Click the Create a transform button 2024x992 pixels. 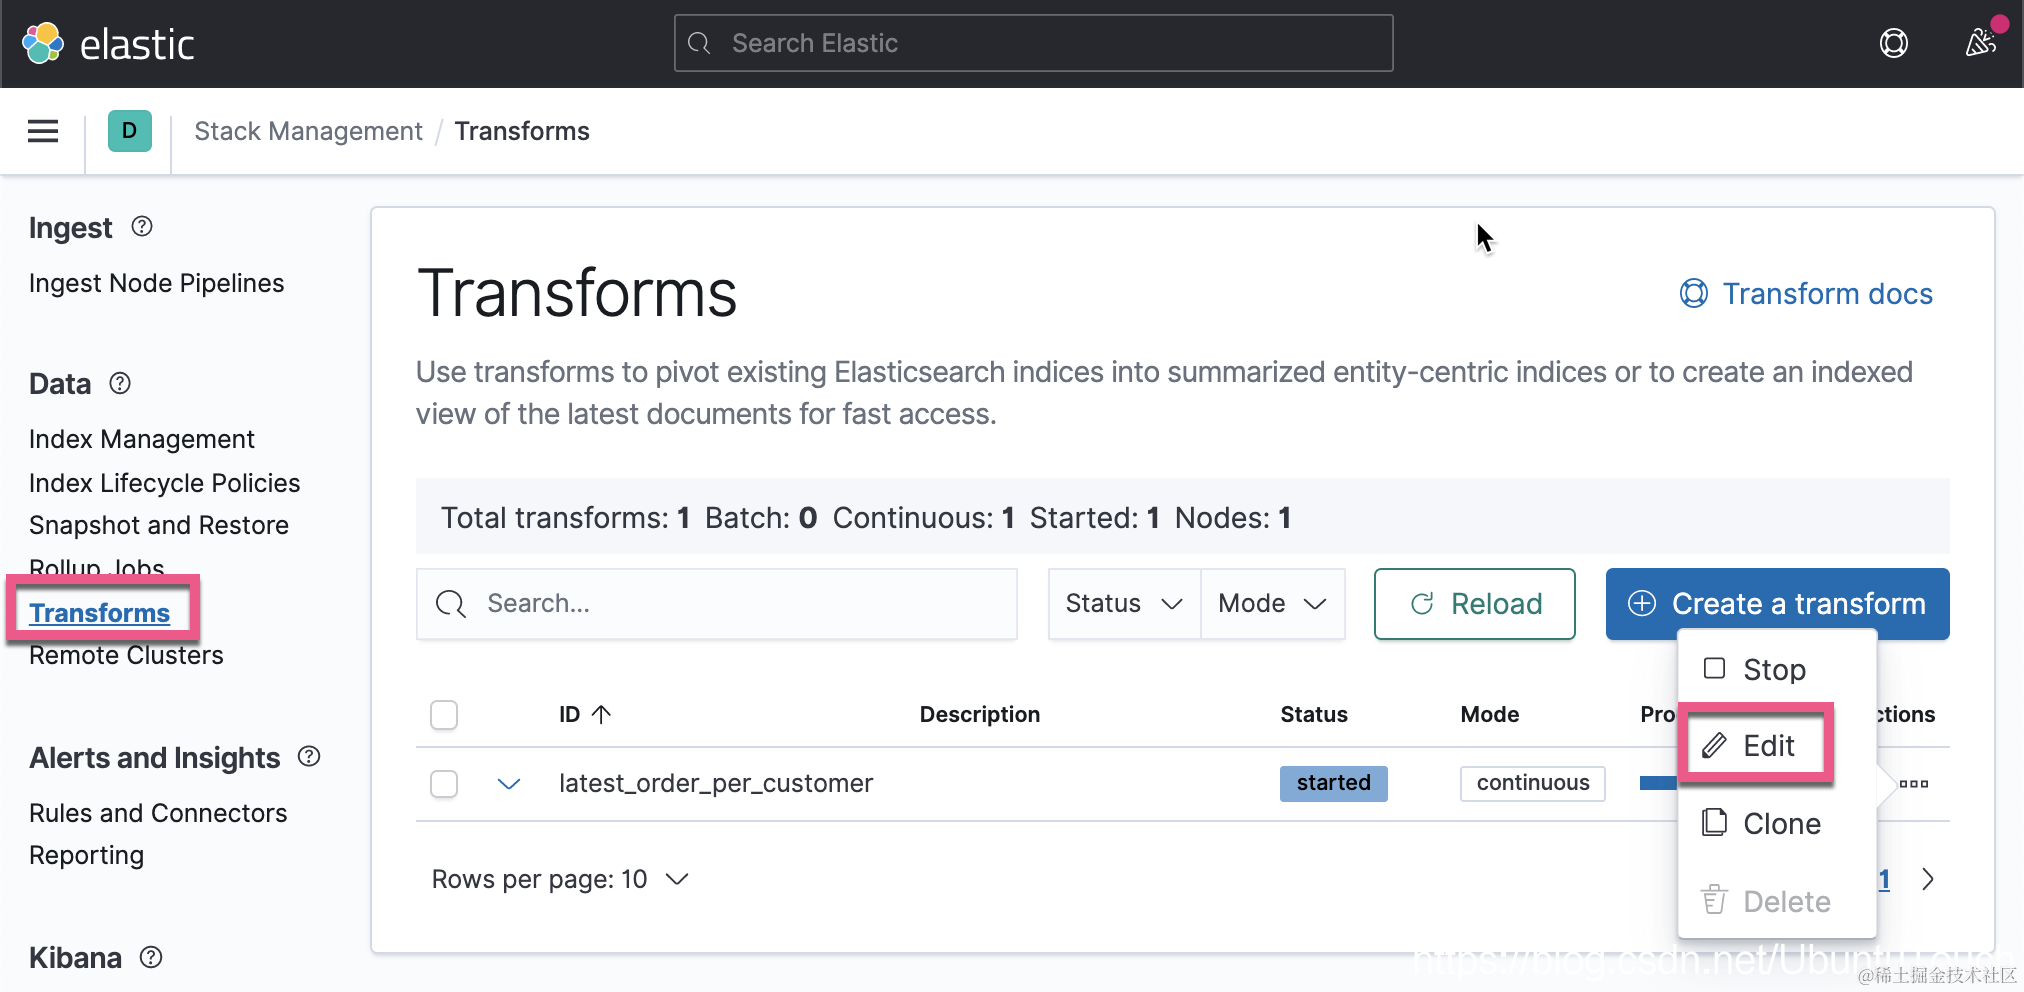(x=1777, y=604)
